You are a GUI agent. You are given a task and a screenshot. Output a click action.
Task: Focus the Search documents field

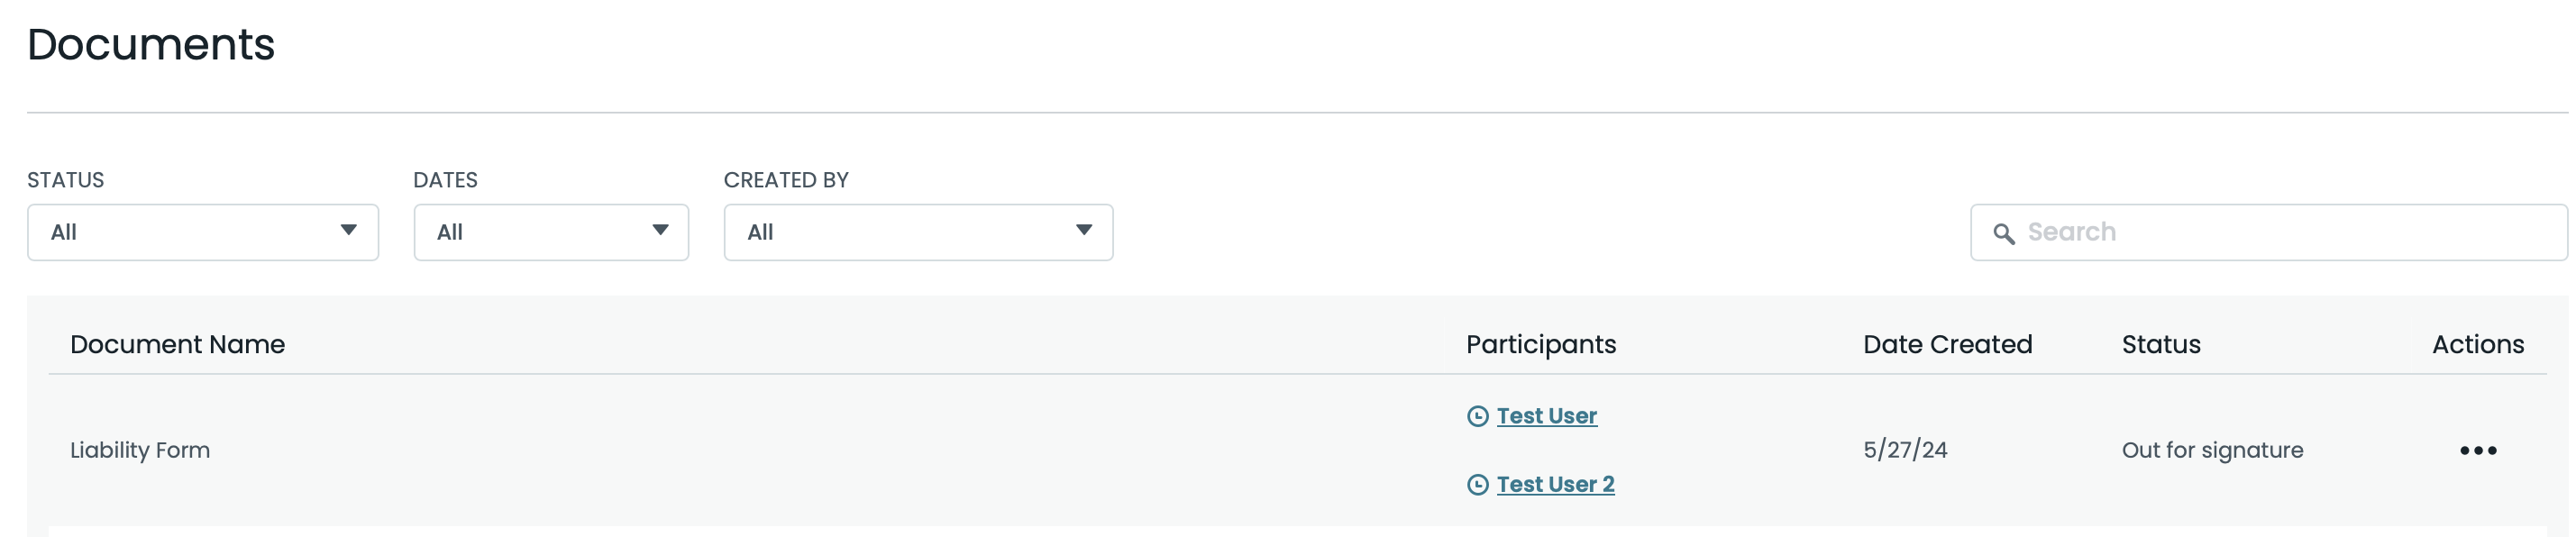click(x=2280, y=232)
